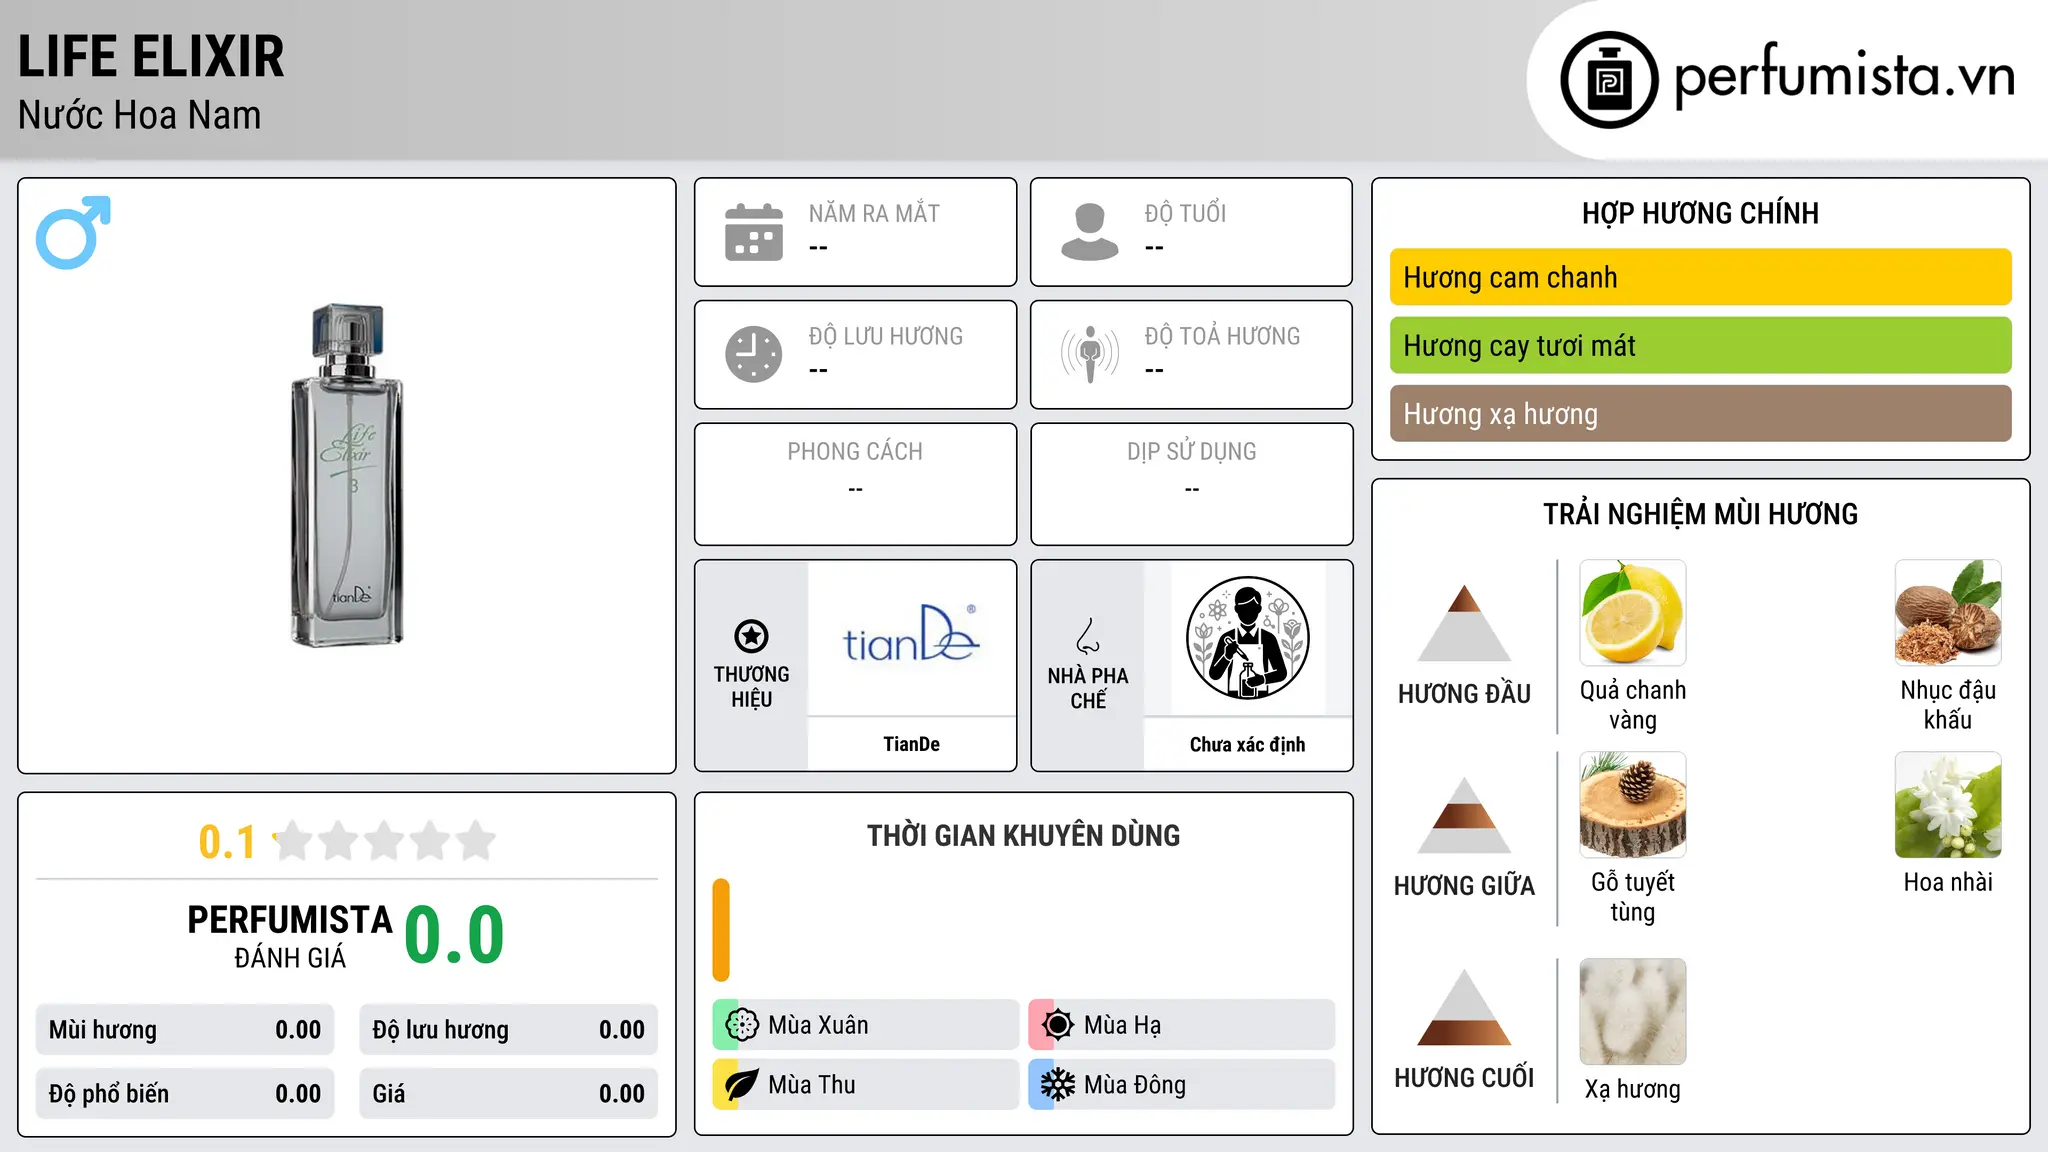Viewport: 2048px width, 1152px height.
Task: Click the brown Hương xạ hương accord bar
Action: pyautogui.click(x=1700, y=413)
